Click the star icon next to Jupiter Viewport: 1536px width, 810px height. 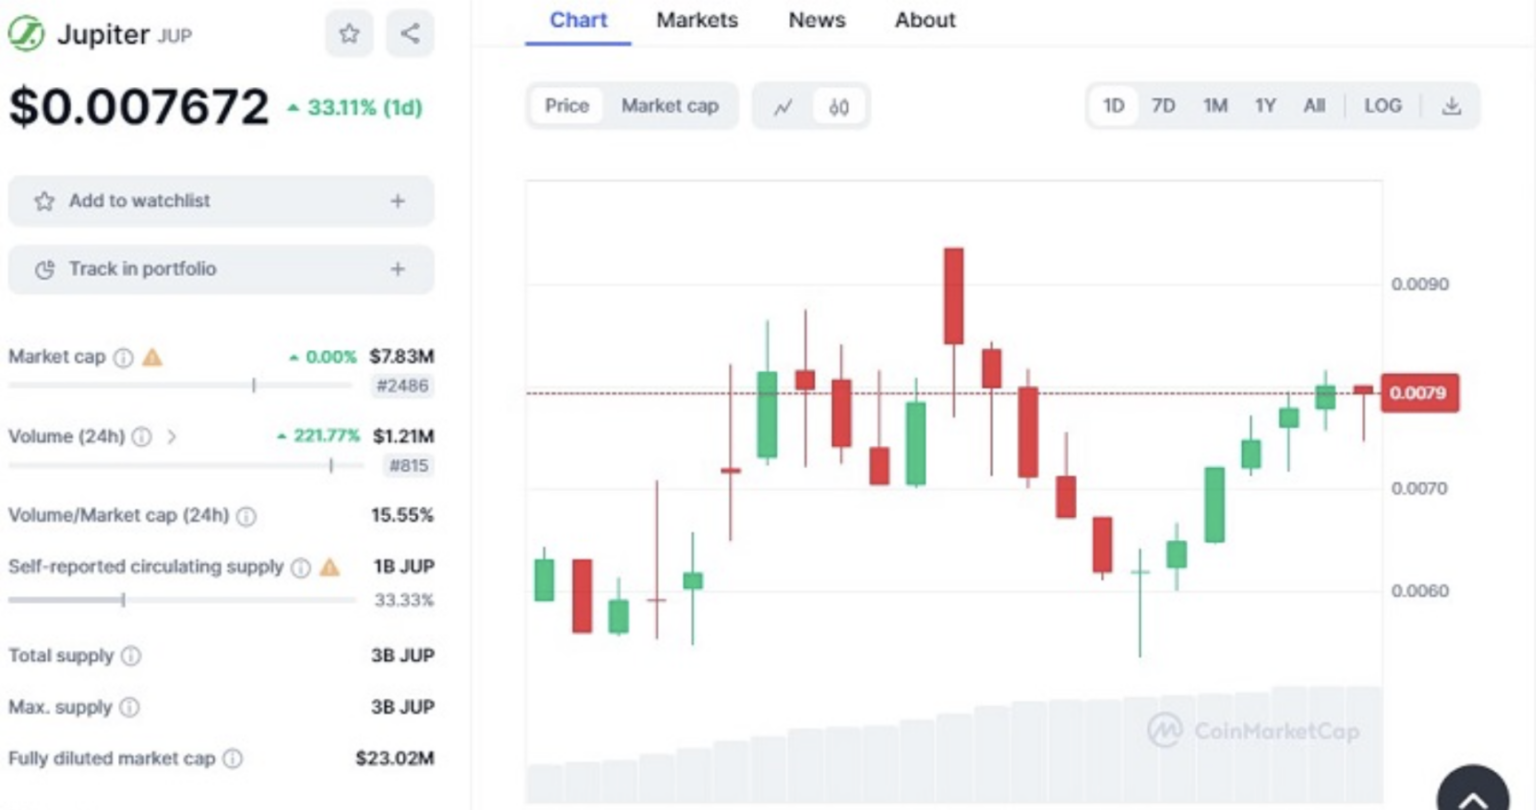pyautogui.click(x=348, y=33)
